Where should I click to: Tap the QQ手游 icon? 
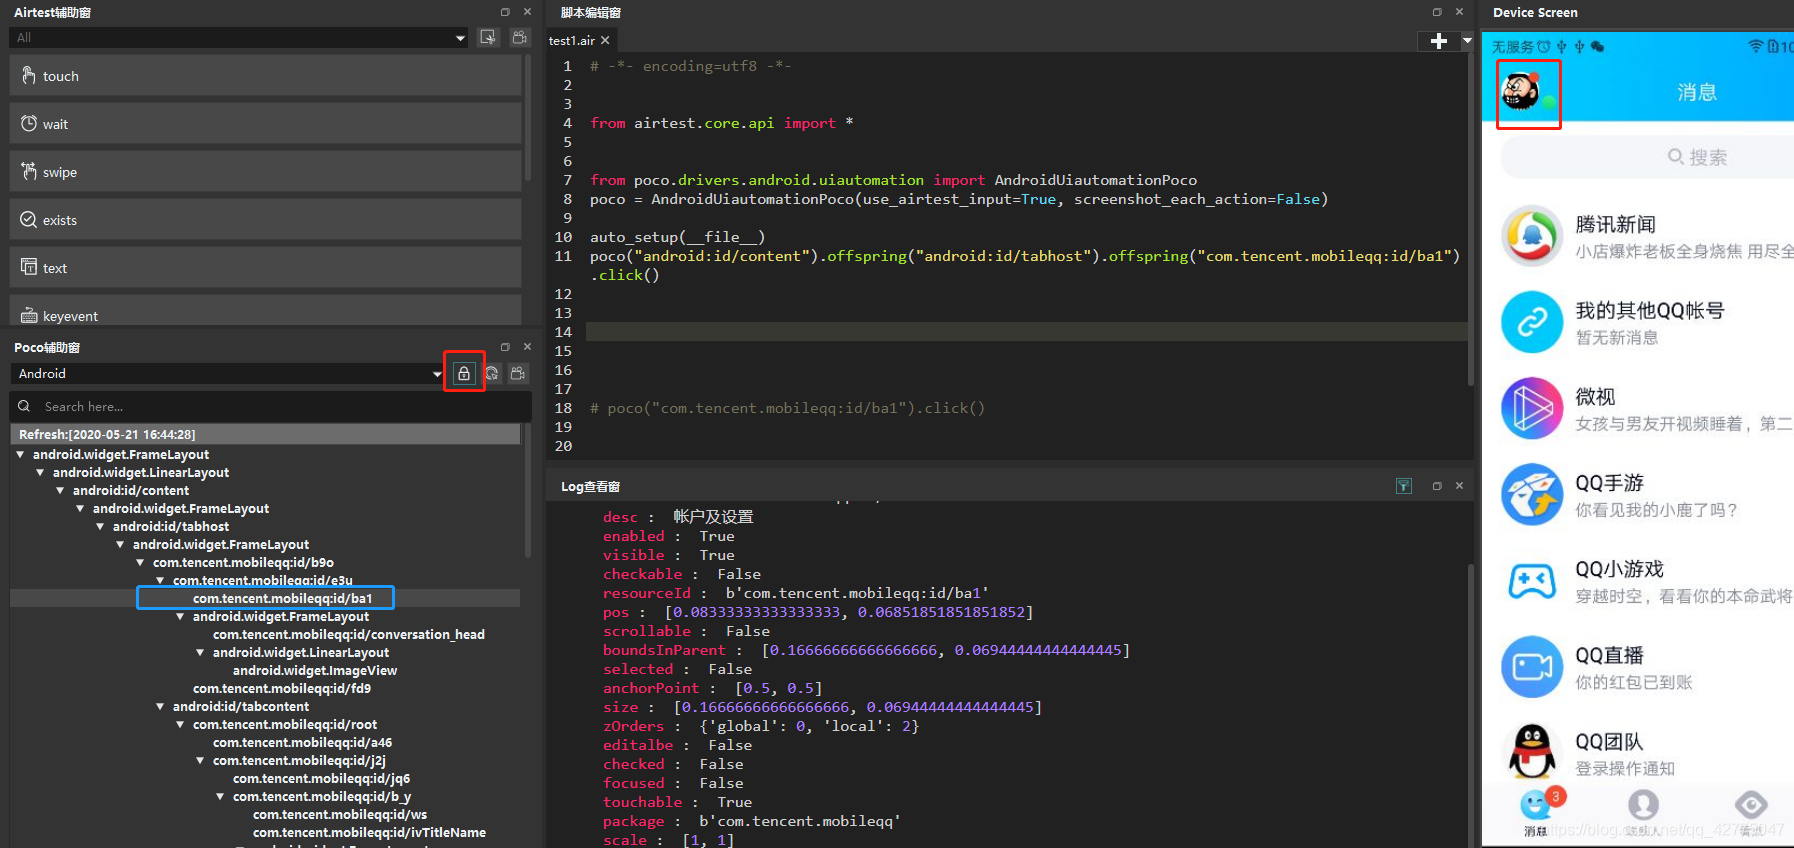(1532, 494)
